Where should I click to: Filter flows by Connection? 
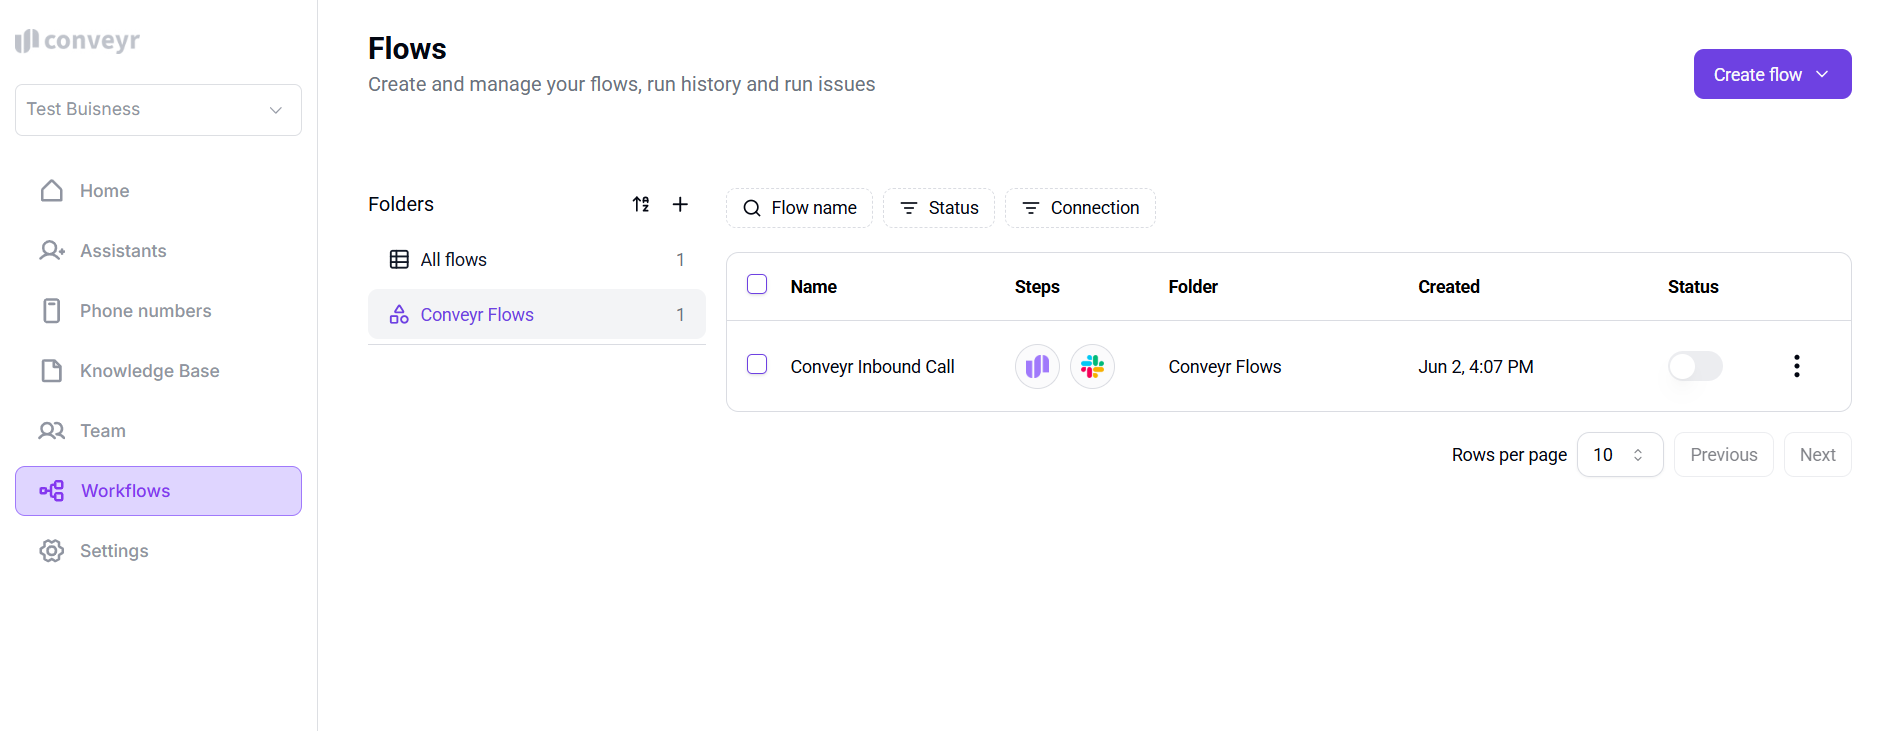[x=1080, y=208]
